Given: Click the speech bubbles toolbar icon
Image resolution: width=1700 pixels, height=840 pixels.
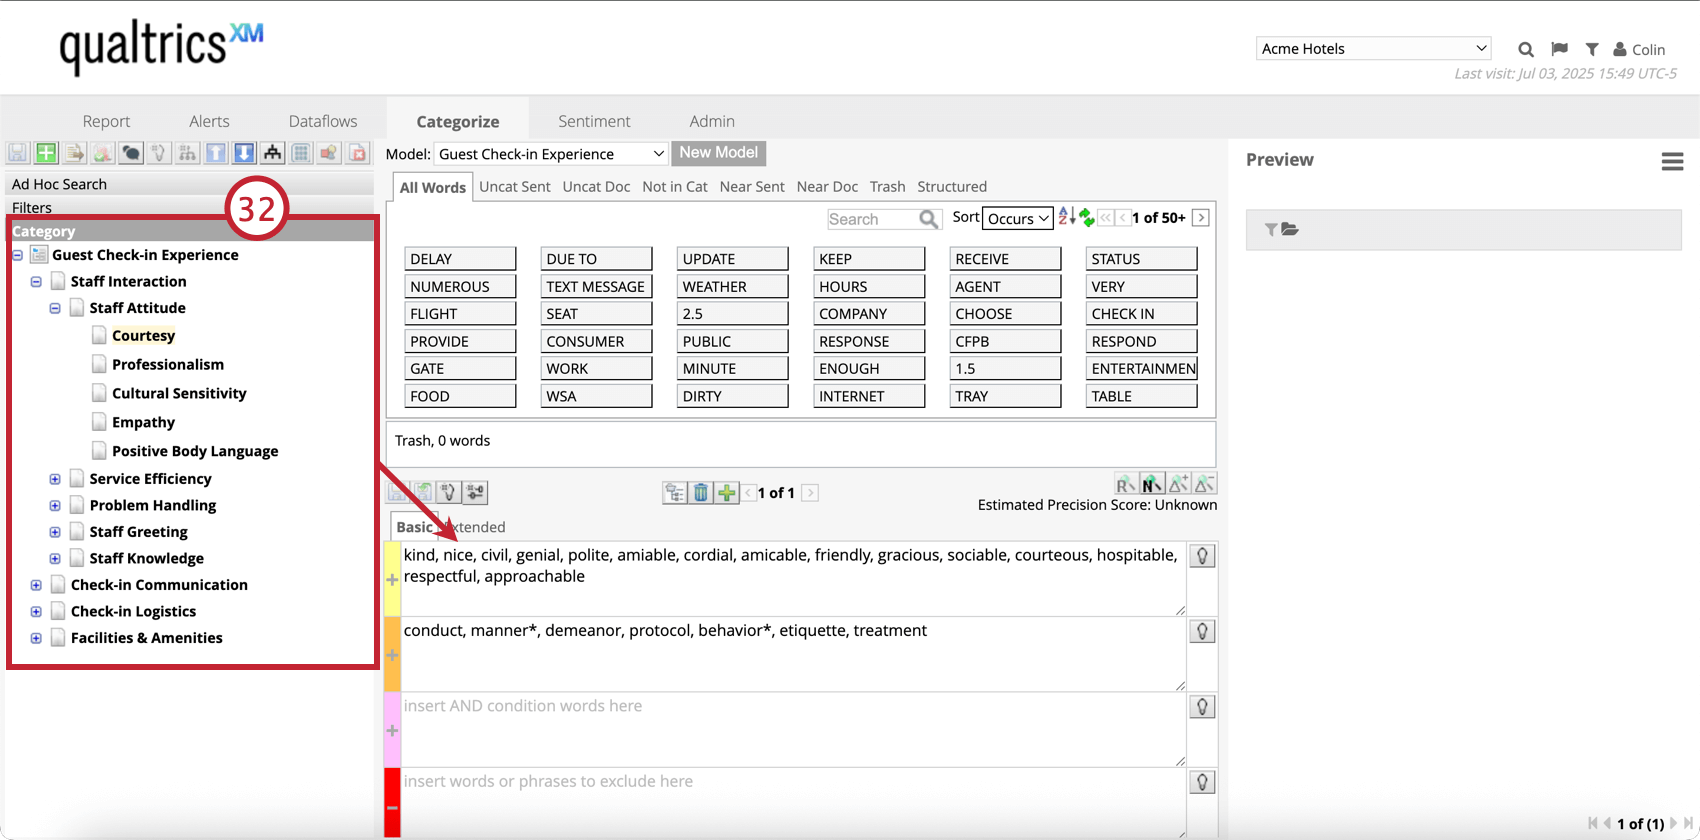Looking at the screenshot, I should click(131, 153).
